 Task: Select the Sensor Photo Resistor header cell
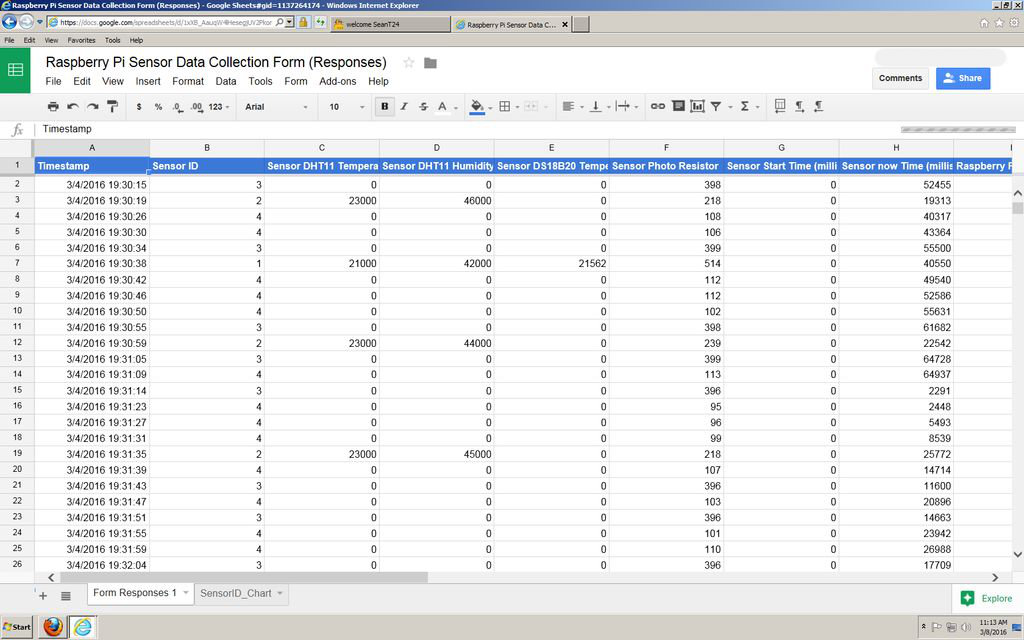click(666, 166)
